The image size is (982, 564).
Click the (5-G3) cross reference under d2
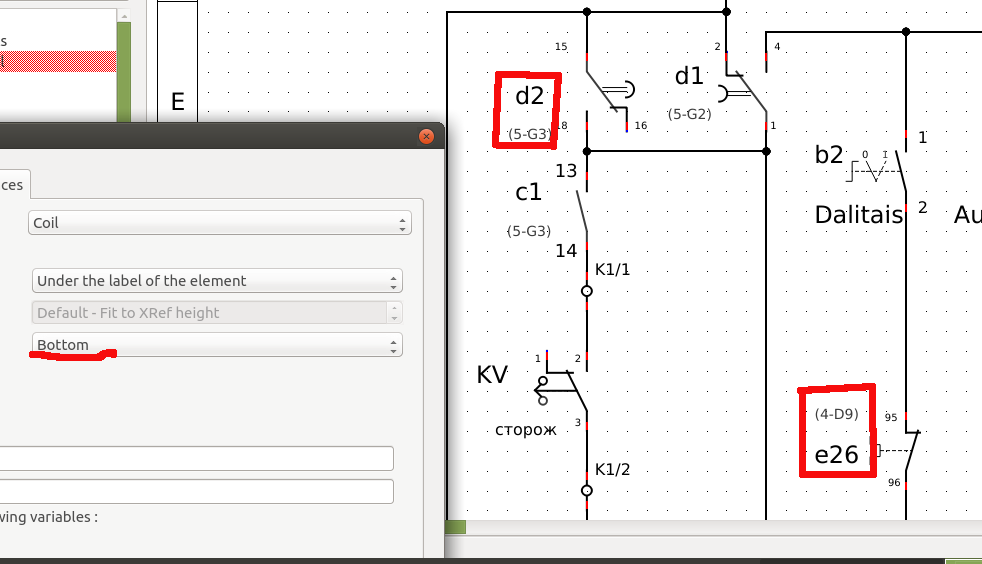point(529,134)
